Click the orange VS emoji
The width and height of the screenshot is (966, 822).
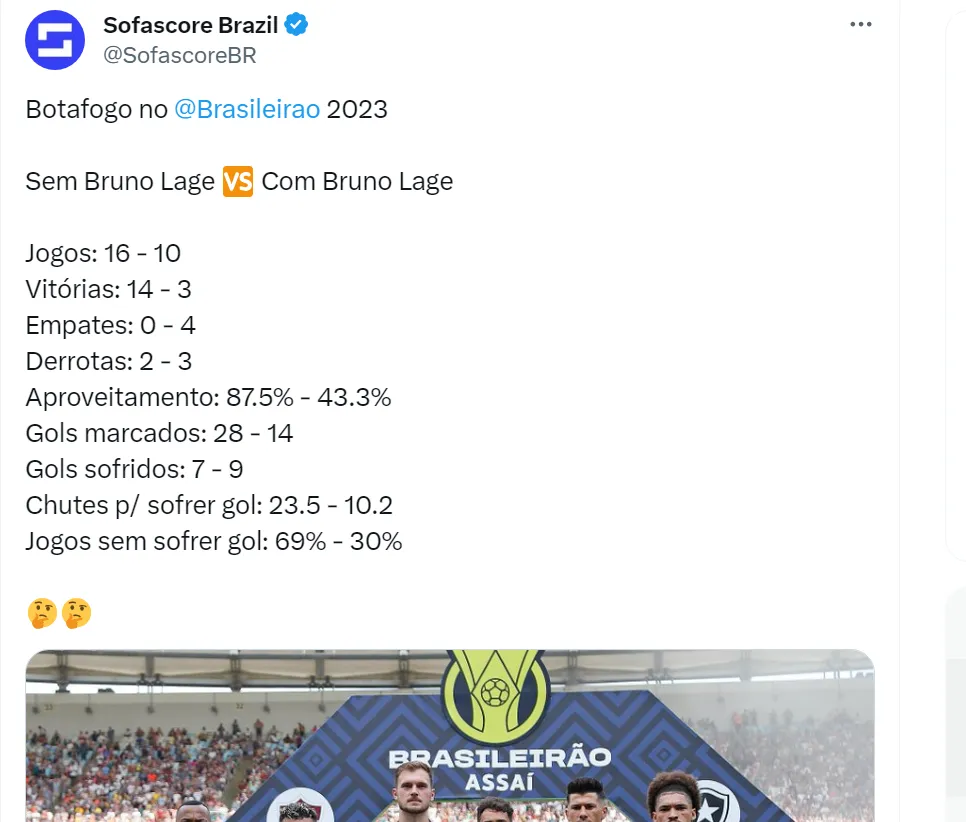(x=237, y=182)
